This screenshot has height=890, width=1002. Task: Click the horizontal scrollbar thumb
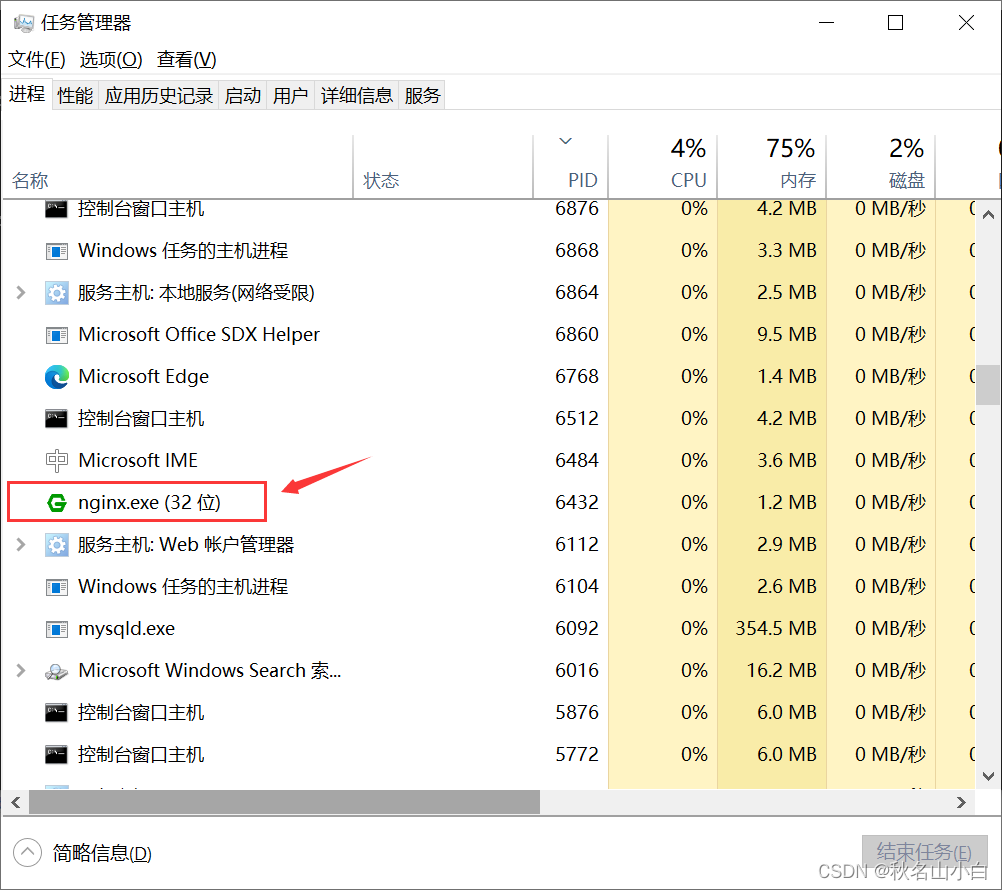click(284, 802)
